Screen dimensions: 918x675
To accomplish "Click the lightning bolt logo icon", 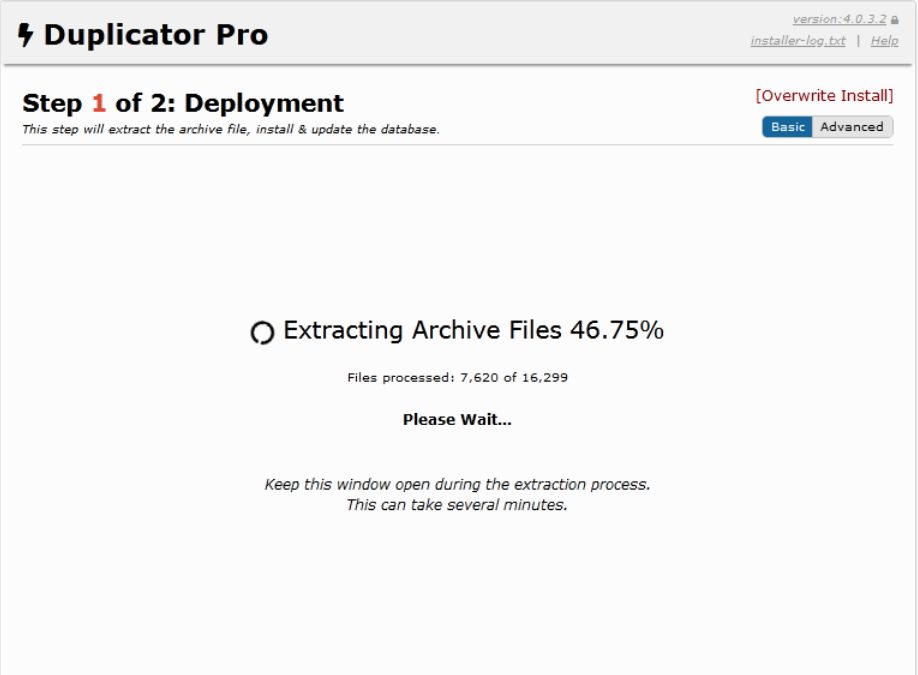I will tap(26, 36).
